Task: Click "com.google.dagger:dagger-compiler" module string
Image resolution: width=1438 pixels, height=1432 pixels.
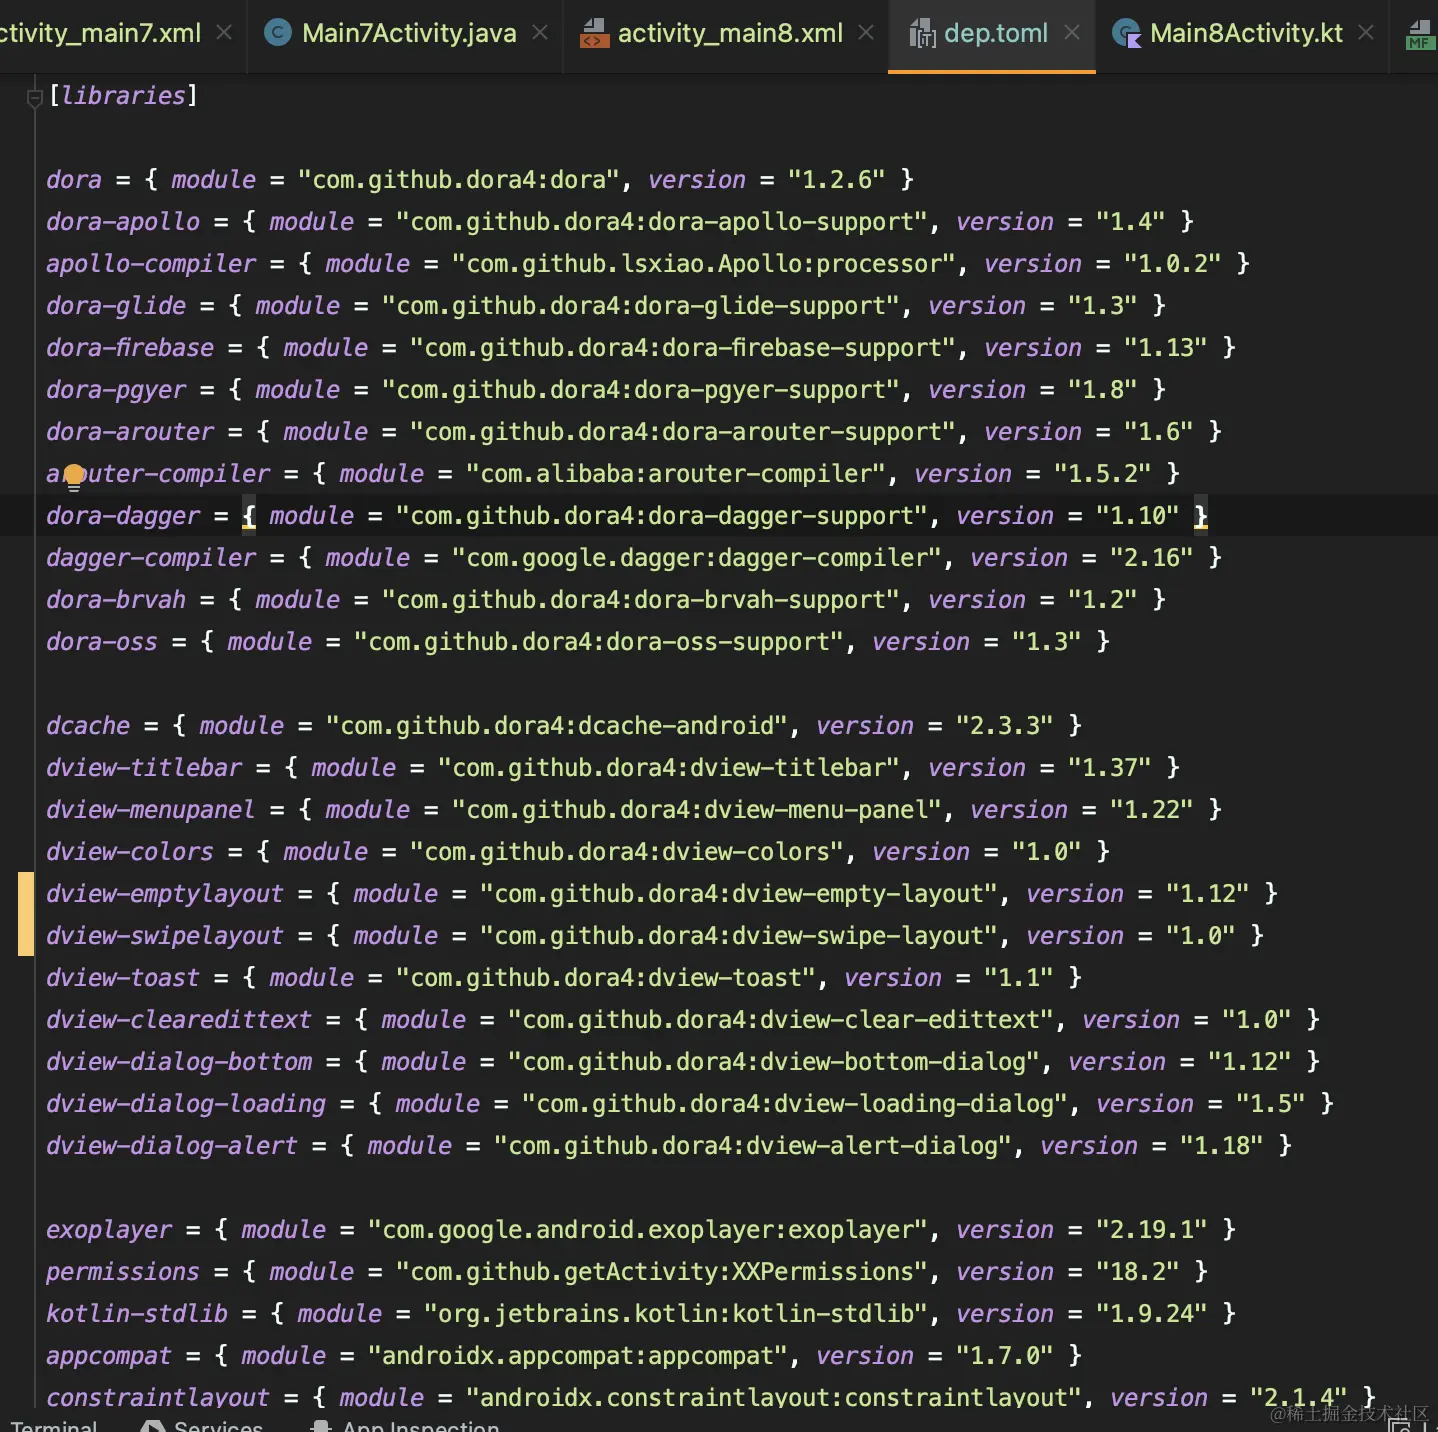Action: [x=704, y=558]
